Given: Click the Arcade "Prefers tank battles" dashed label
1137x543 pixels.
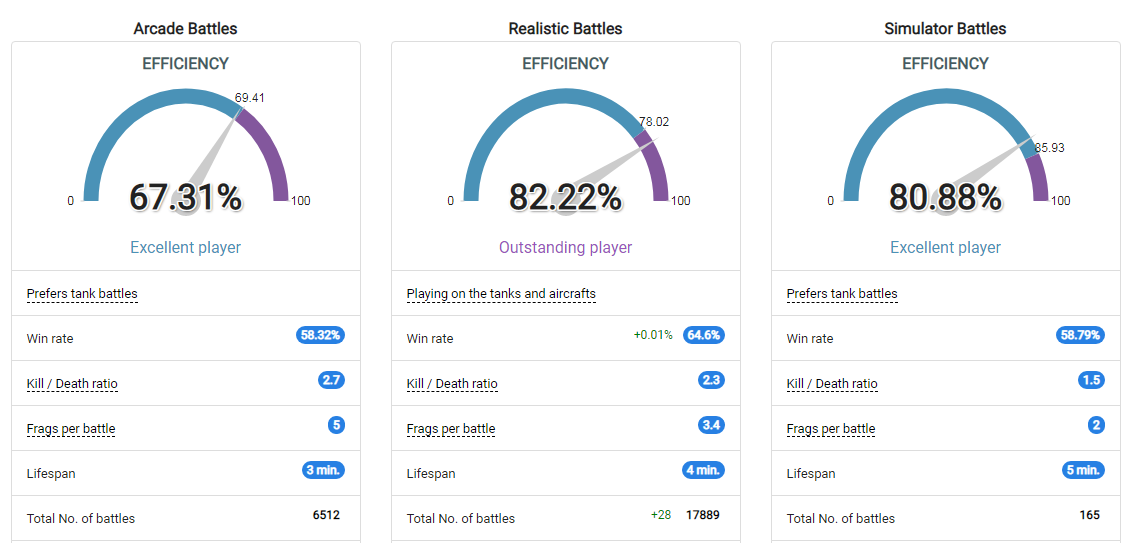Looking at the screenshot, I should pyautogui.click(x=82, y=294).
